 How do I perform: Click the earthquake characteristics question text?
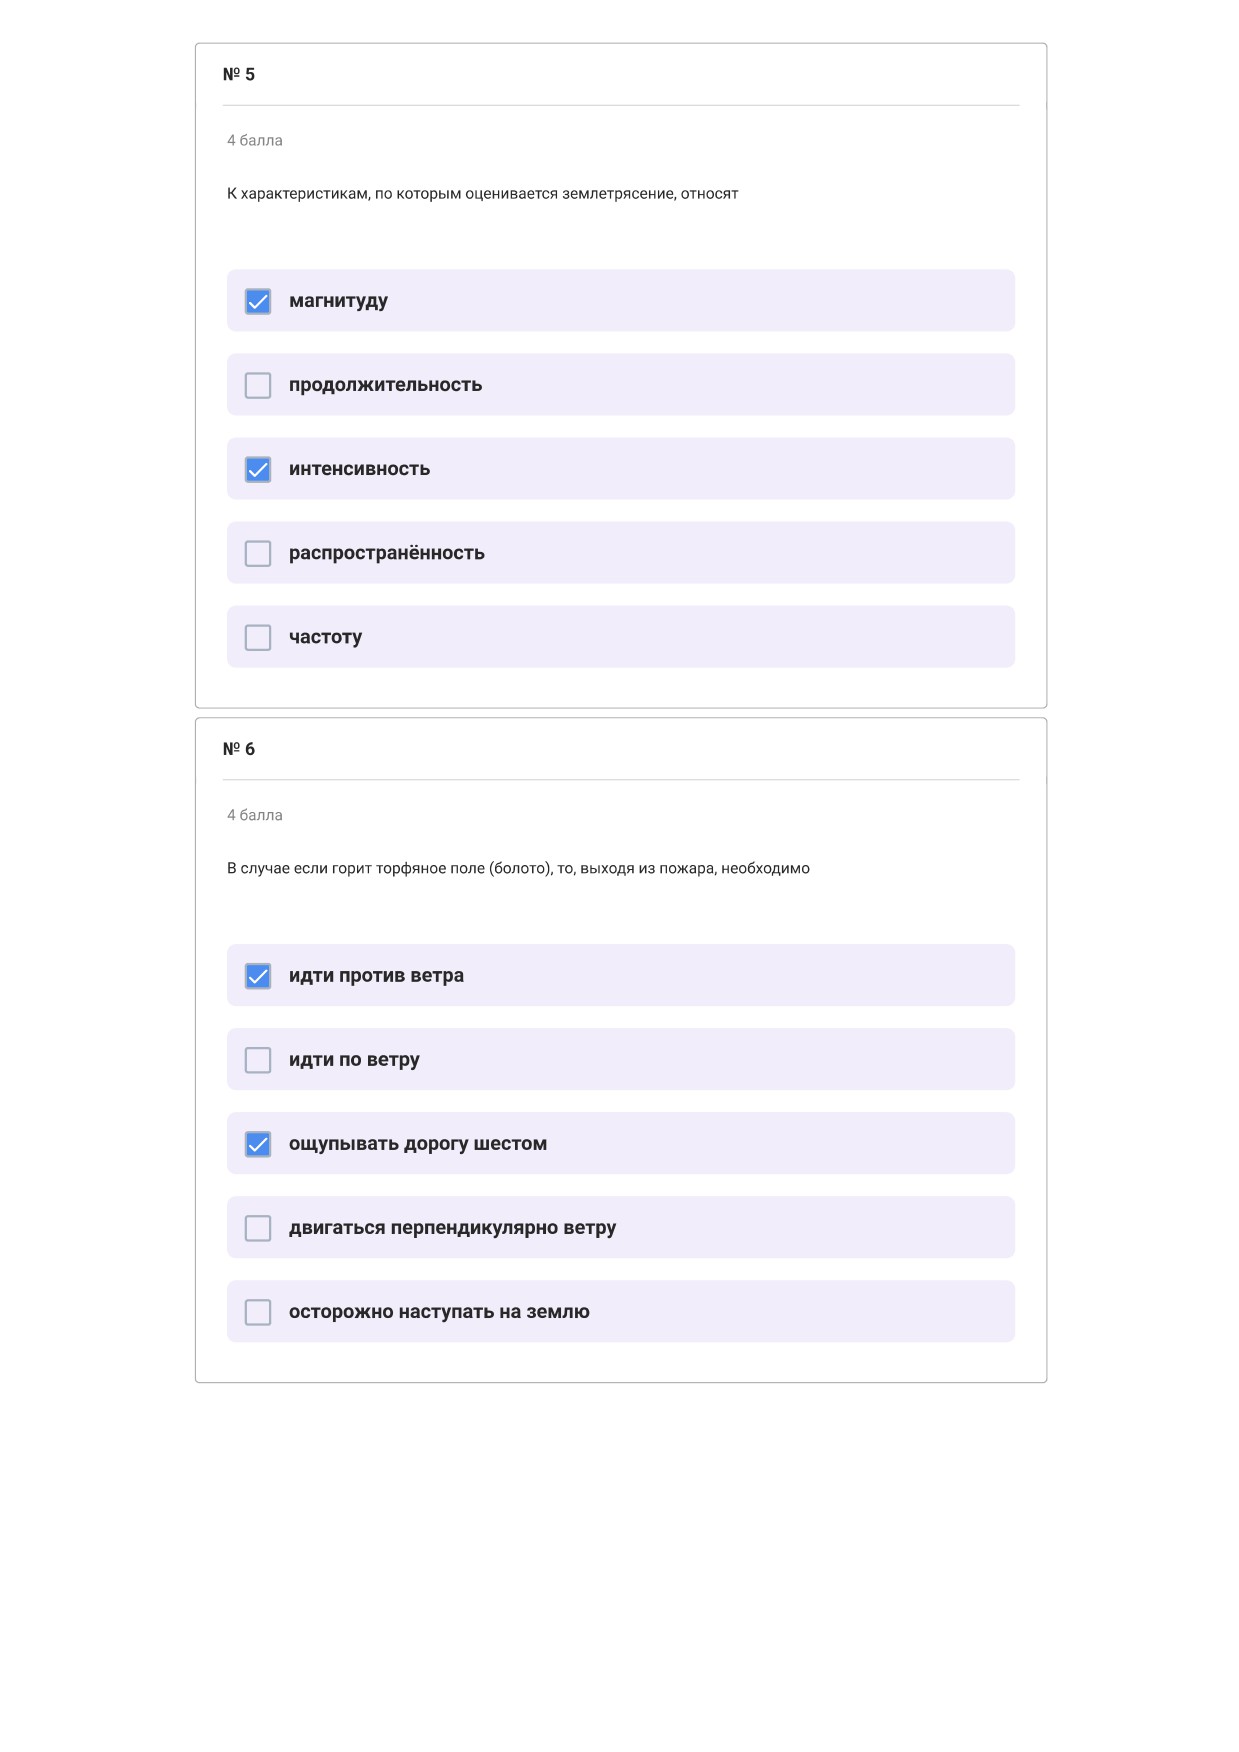click(x=482, y=194)
